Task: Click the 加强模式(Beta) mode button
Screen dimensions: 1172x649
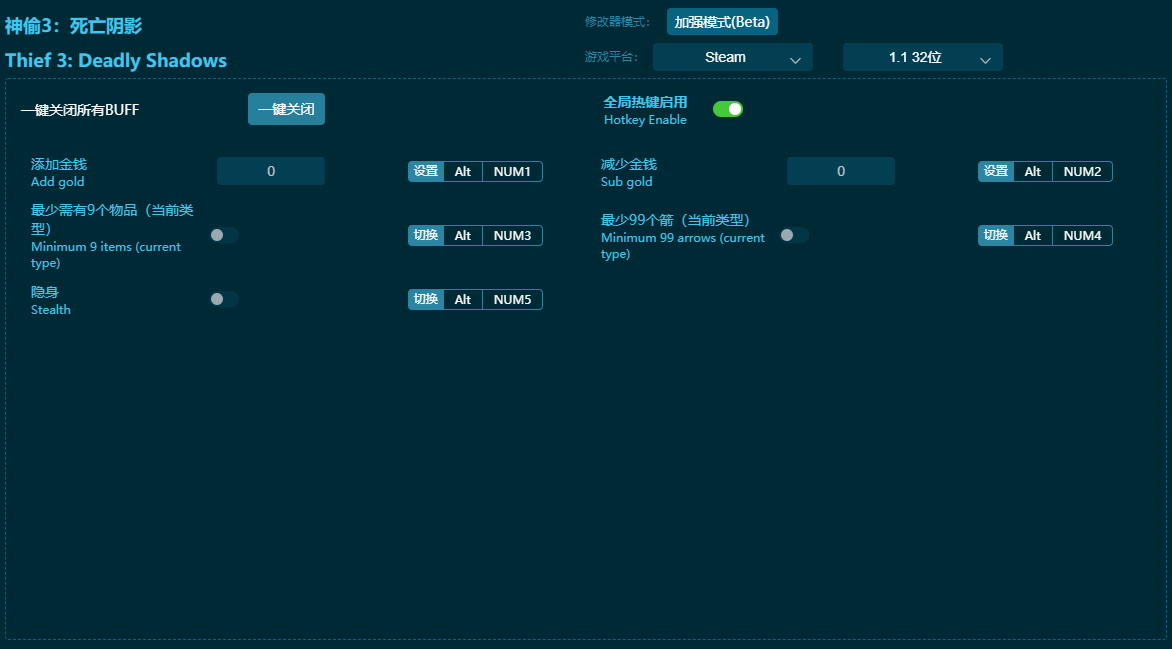Action: click(x=722, y=22)
